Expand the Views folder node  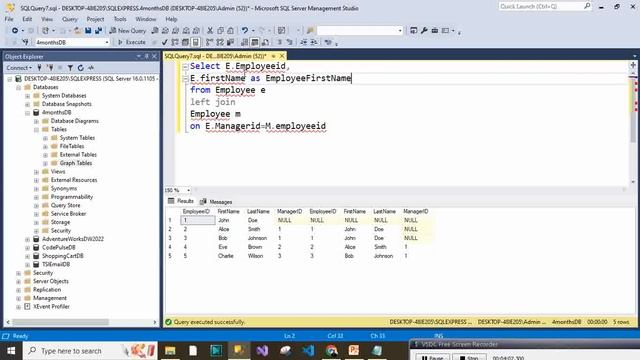tap(36, 172)
